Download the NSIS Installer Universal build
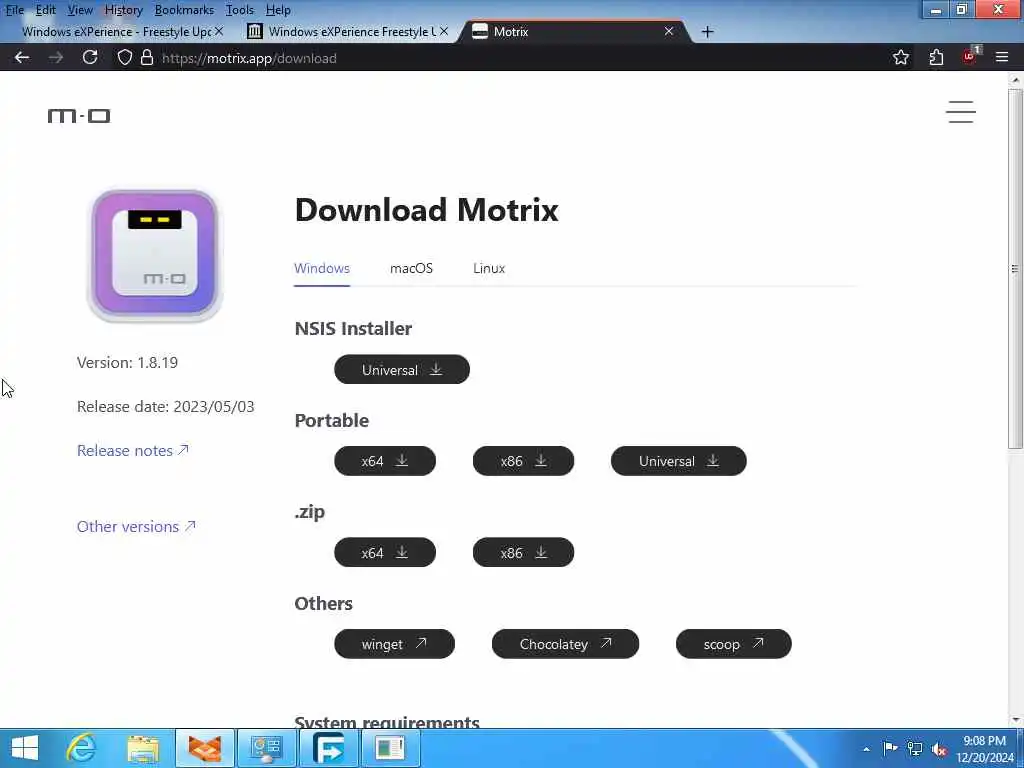Image resolution: width=1024 pixels, height=768 pixels. [402, 370]
